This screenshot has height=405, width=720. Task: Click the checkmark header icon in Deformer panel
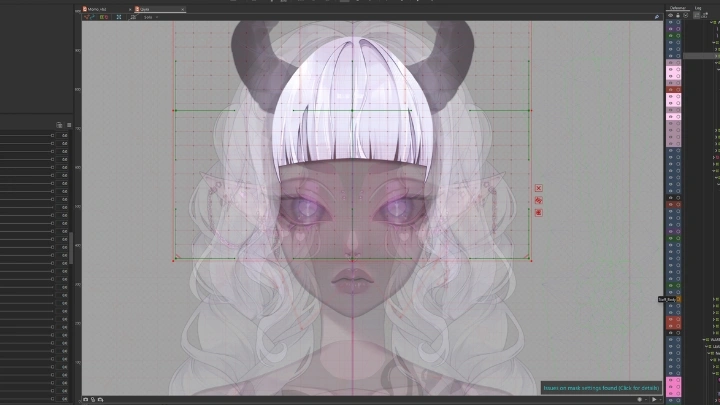pyautogui.click(x=686, y=15)
